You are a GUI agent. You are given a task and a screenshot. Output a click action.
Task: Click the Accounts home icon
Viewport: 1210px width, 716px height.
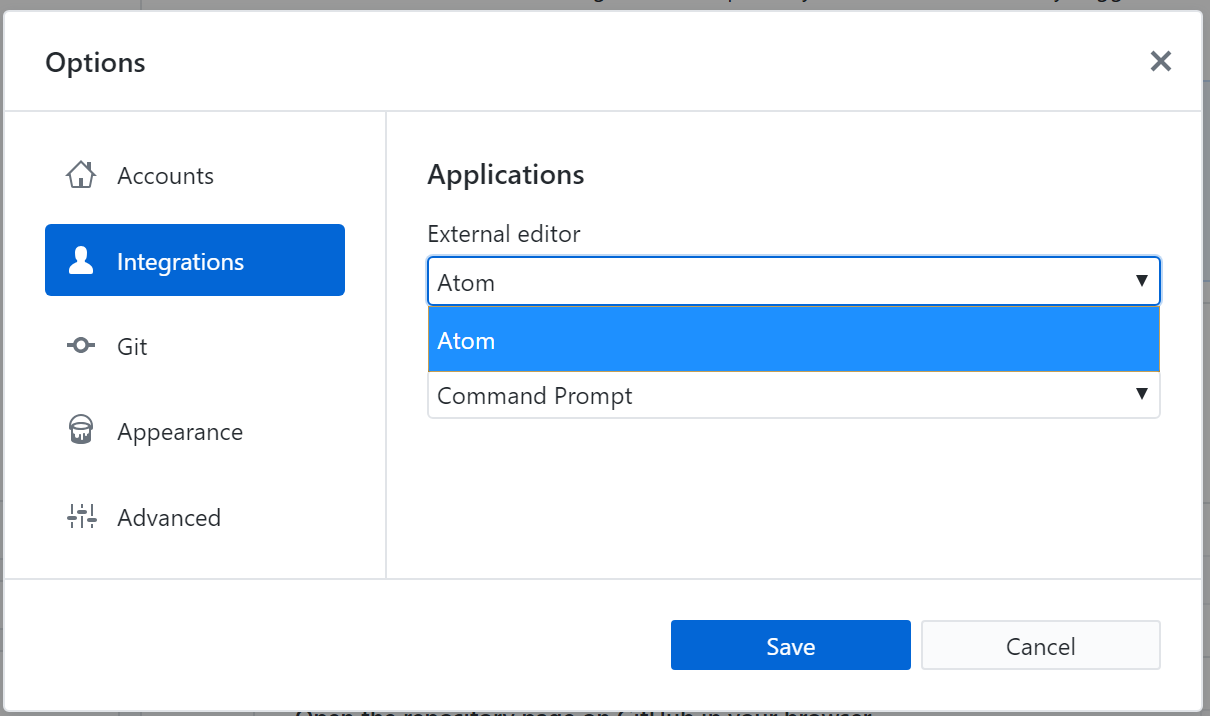[x=80, y=174]
